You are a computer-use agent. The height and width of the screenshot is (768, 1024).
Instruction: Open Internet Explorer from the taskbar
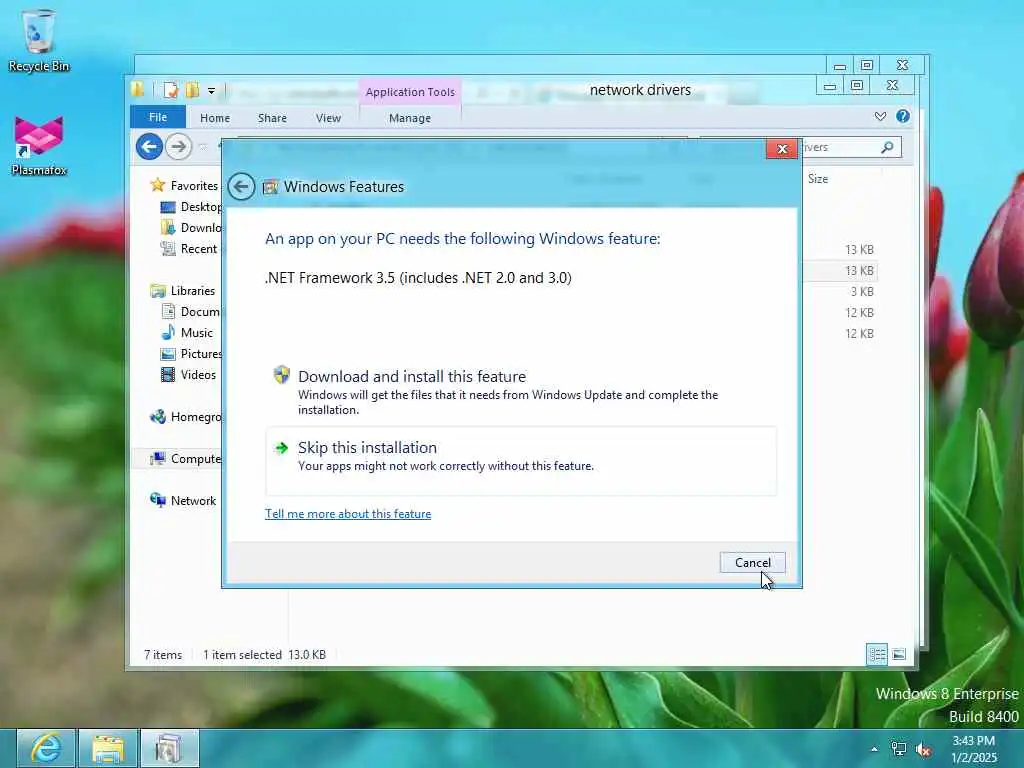coord(46,748)
